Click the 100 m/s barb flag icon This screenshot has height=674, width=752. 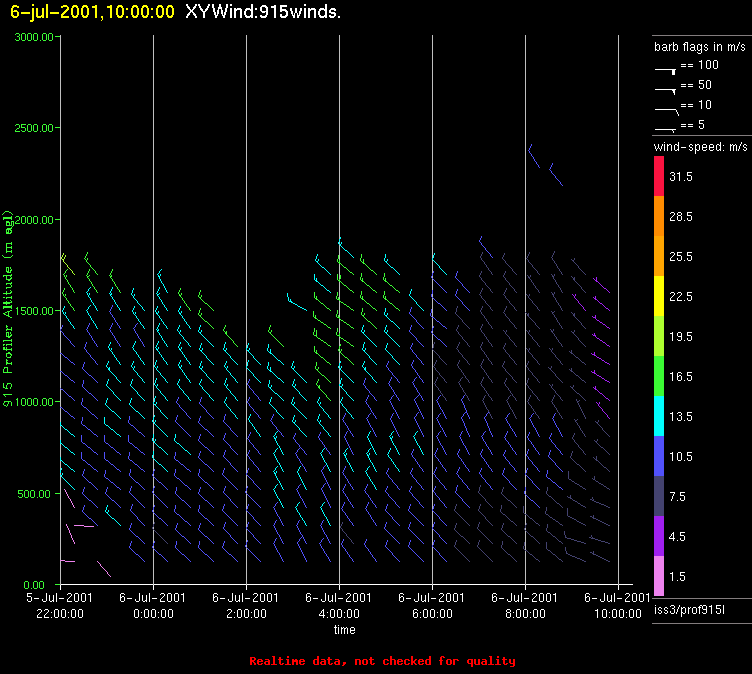tap(666, 71)
